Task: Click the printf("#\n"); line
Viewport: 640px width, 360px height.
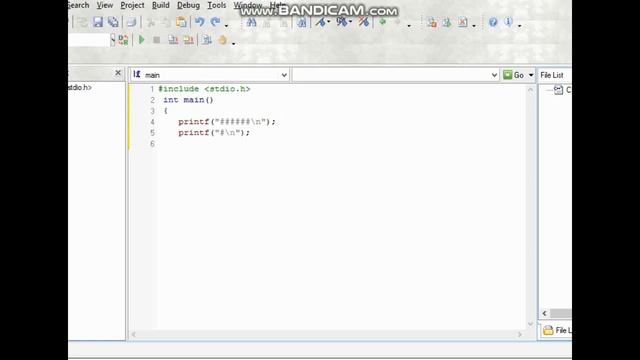Action: (x=214, y=133)
